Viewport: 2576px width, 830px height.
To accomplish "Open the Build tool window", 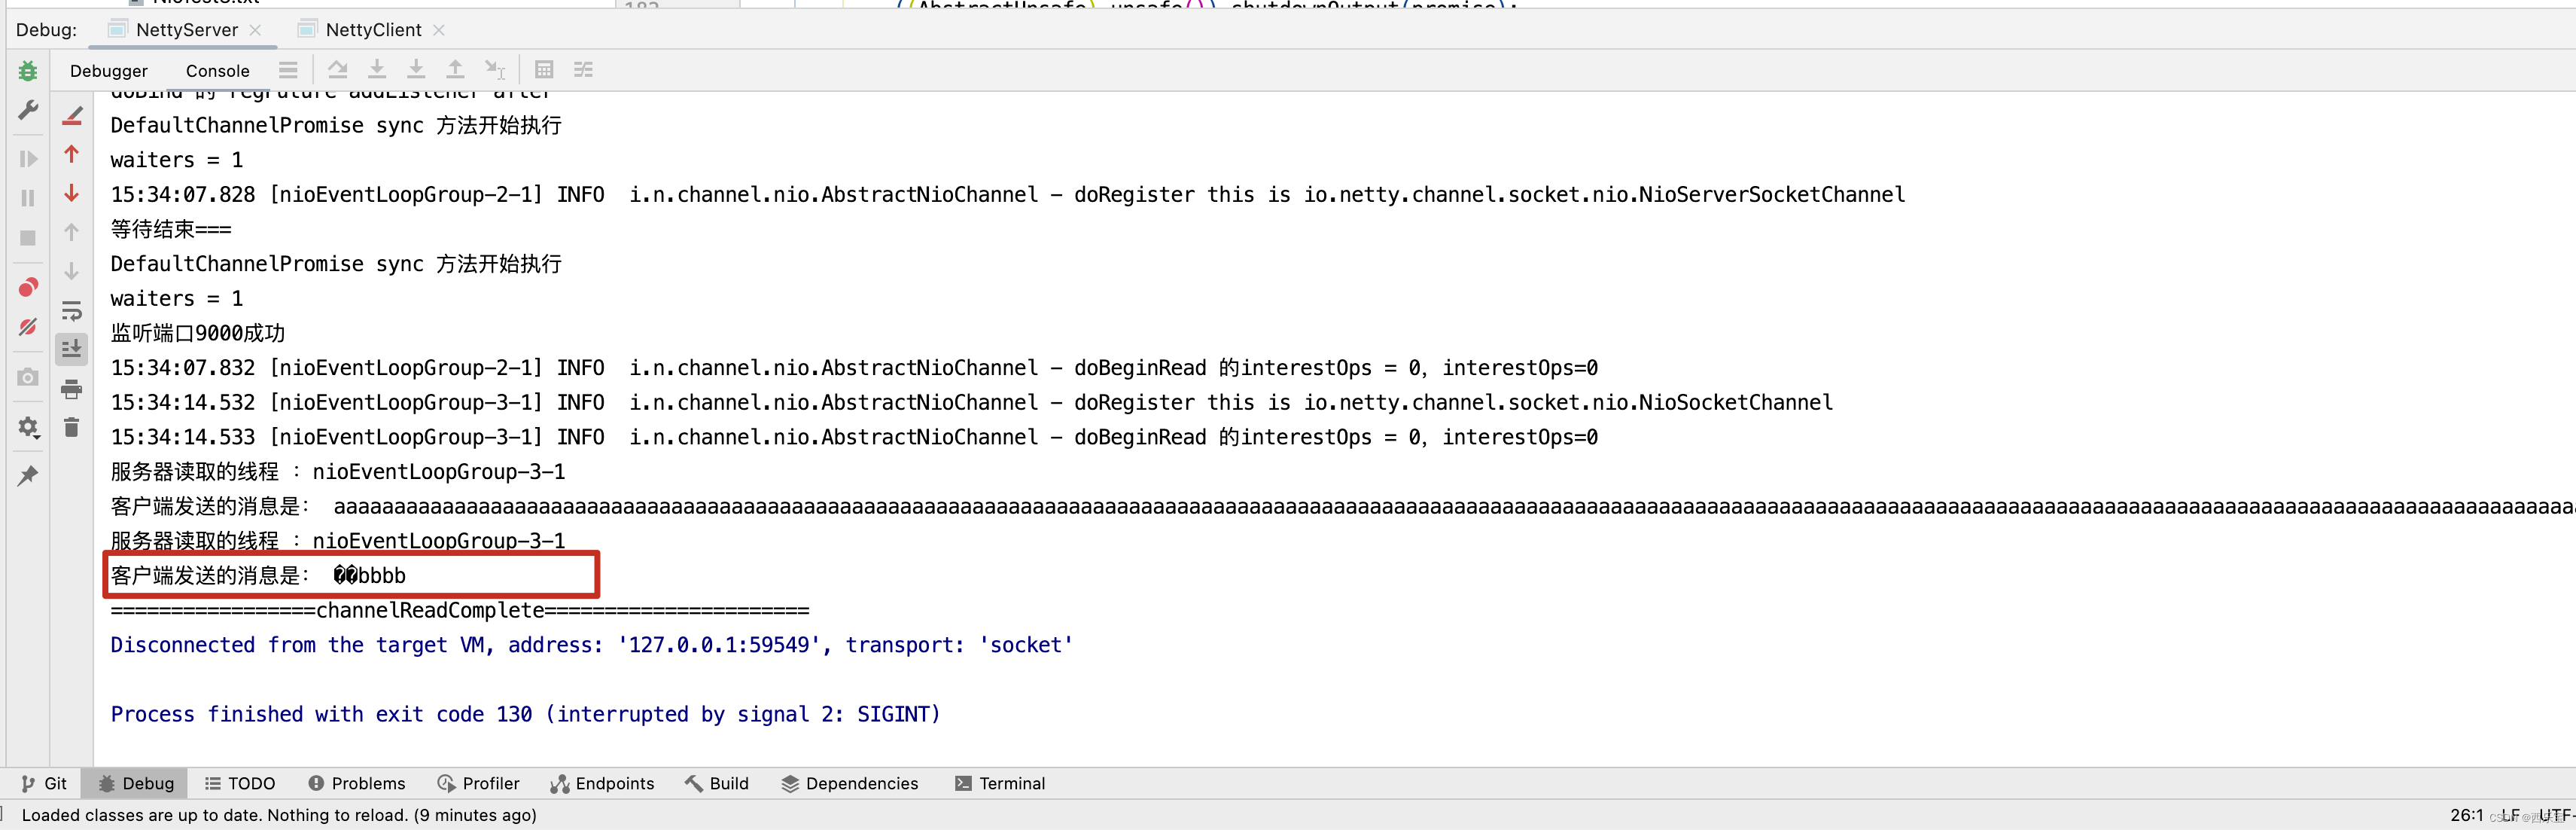I will pos(717,784).
